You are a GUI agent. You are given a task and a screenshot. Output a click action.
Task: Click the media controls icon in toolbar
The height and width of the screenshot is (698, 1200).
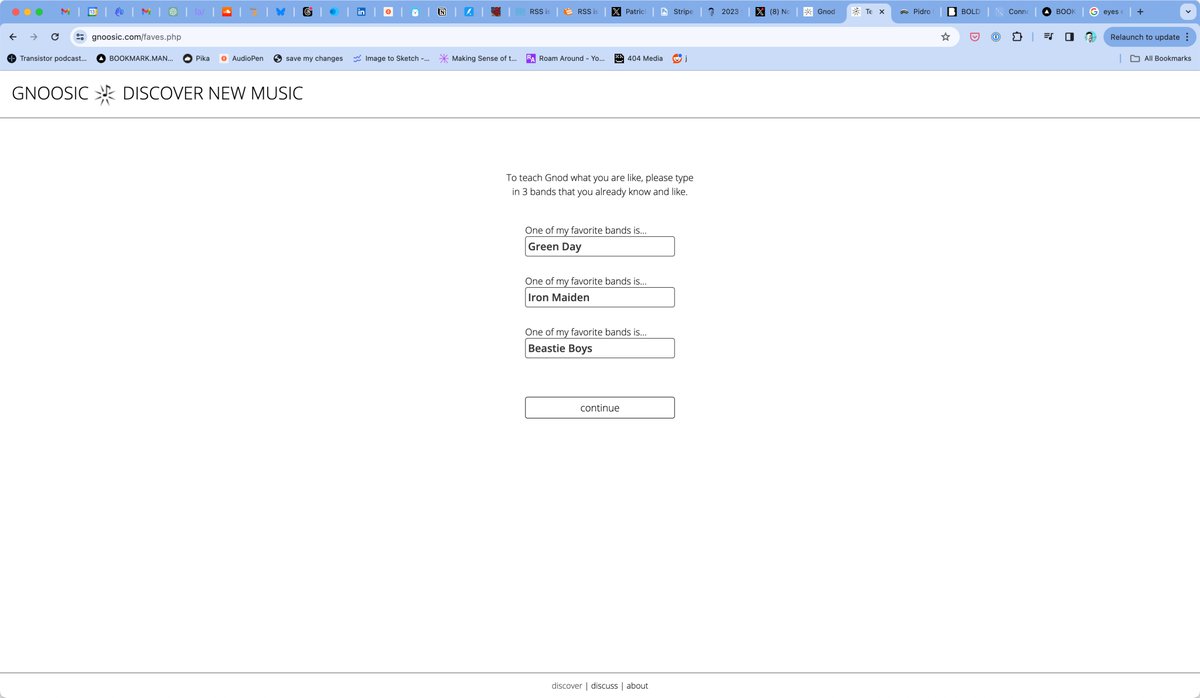click(1047, 37)
